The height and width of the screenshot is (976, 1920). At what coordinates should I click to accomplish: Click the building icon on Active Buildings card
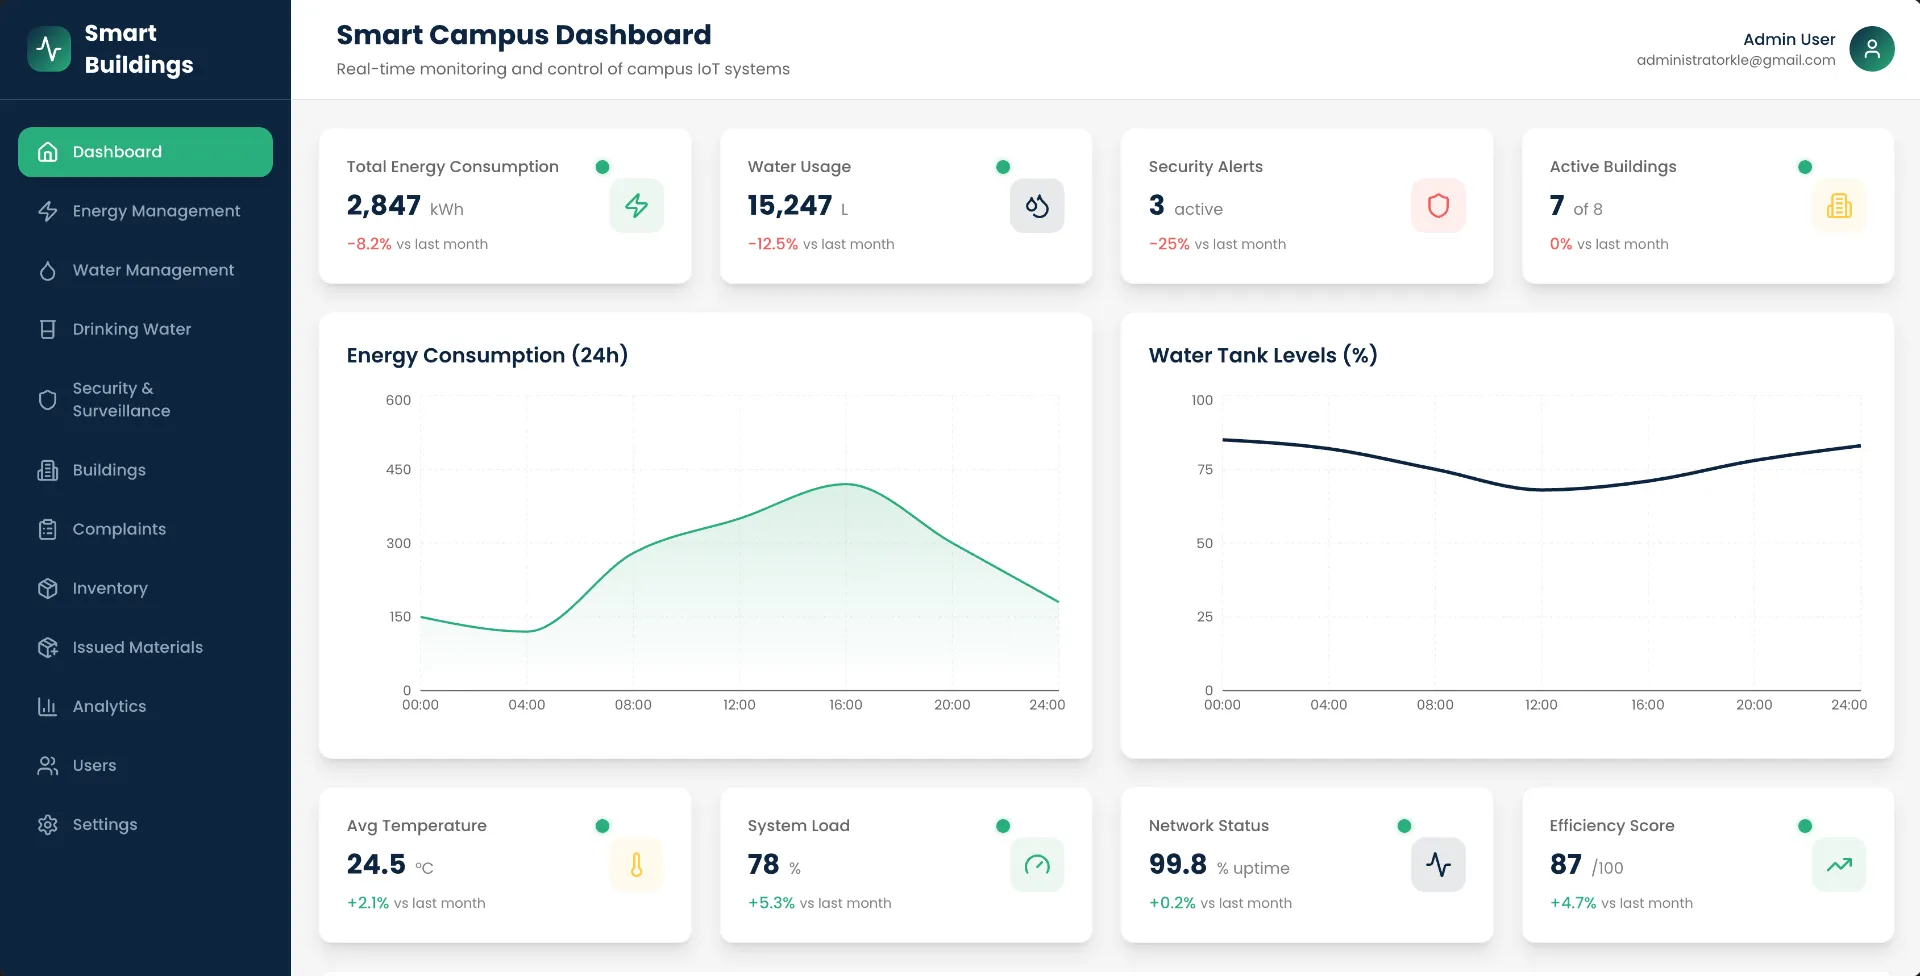1839,207
